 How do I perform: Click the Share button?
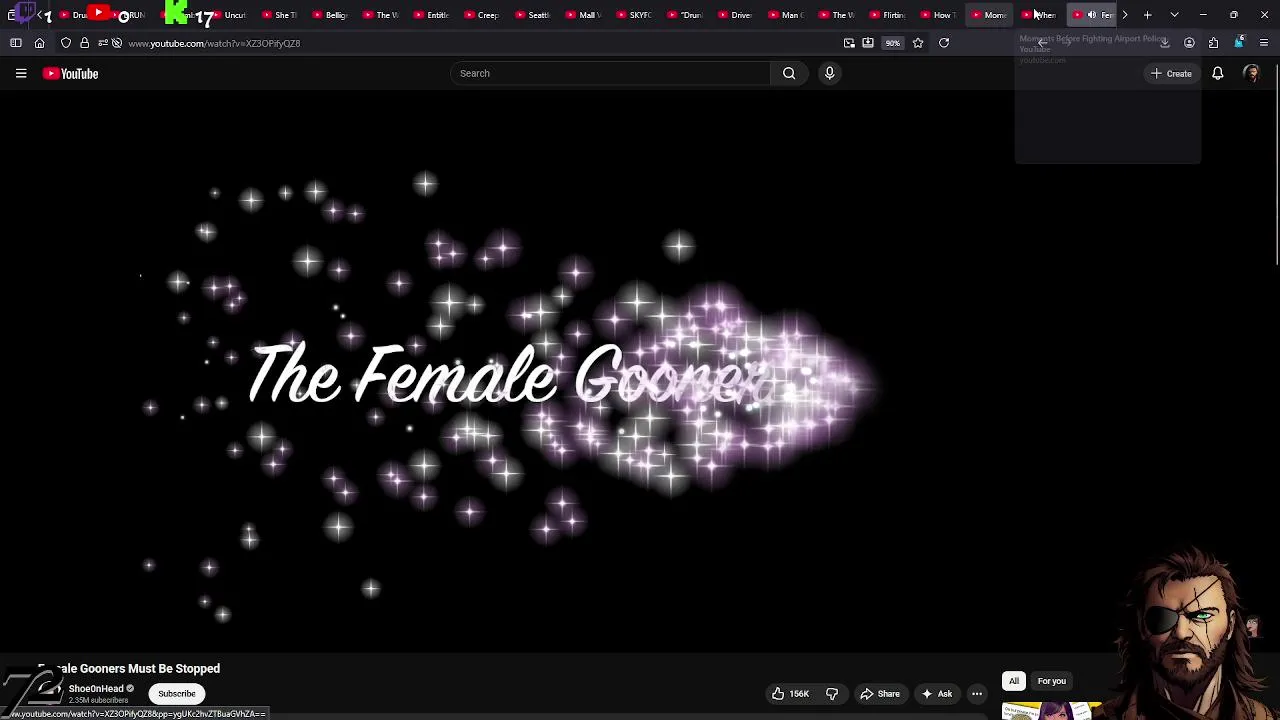tap(880, 694)
